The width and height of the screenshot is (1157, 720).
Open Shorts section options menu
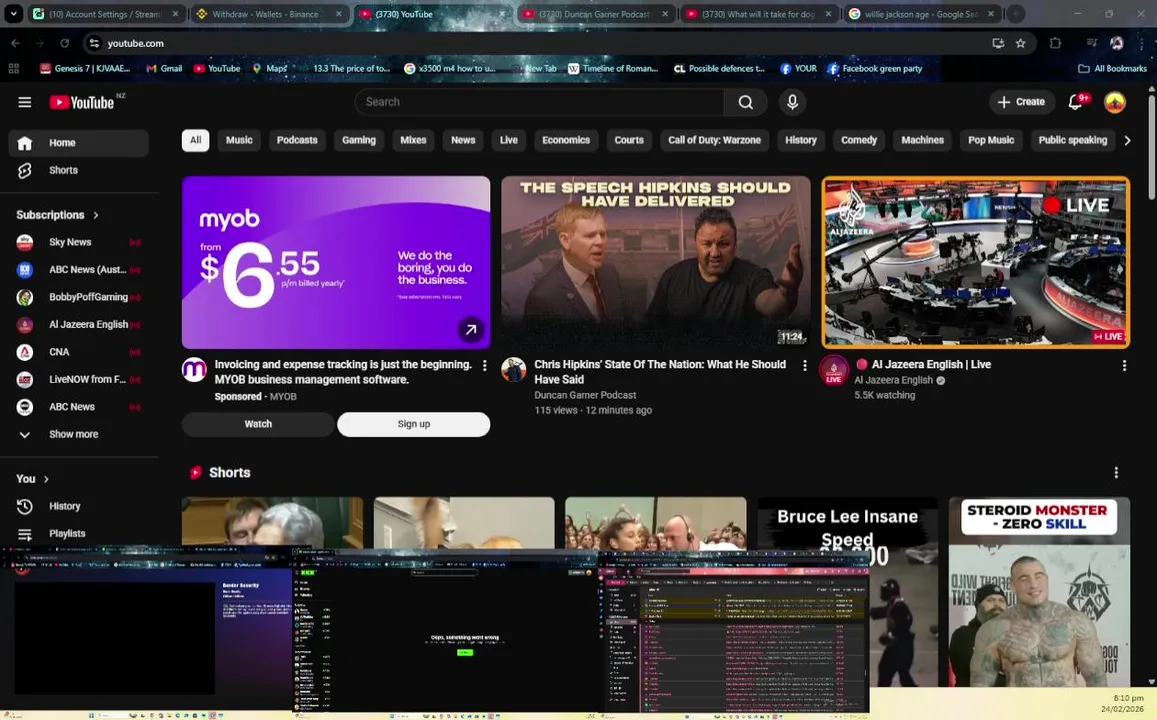coord(1116,472)
